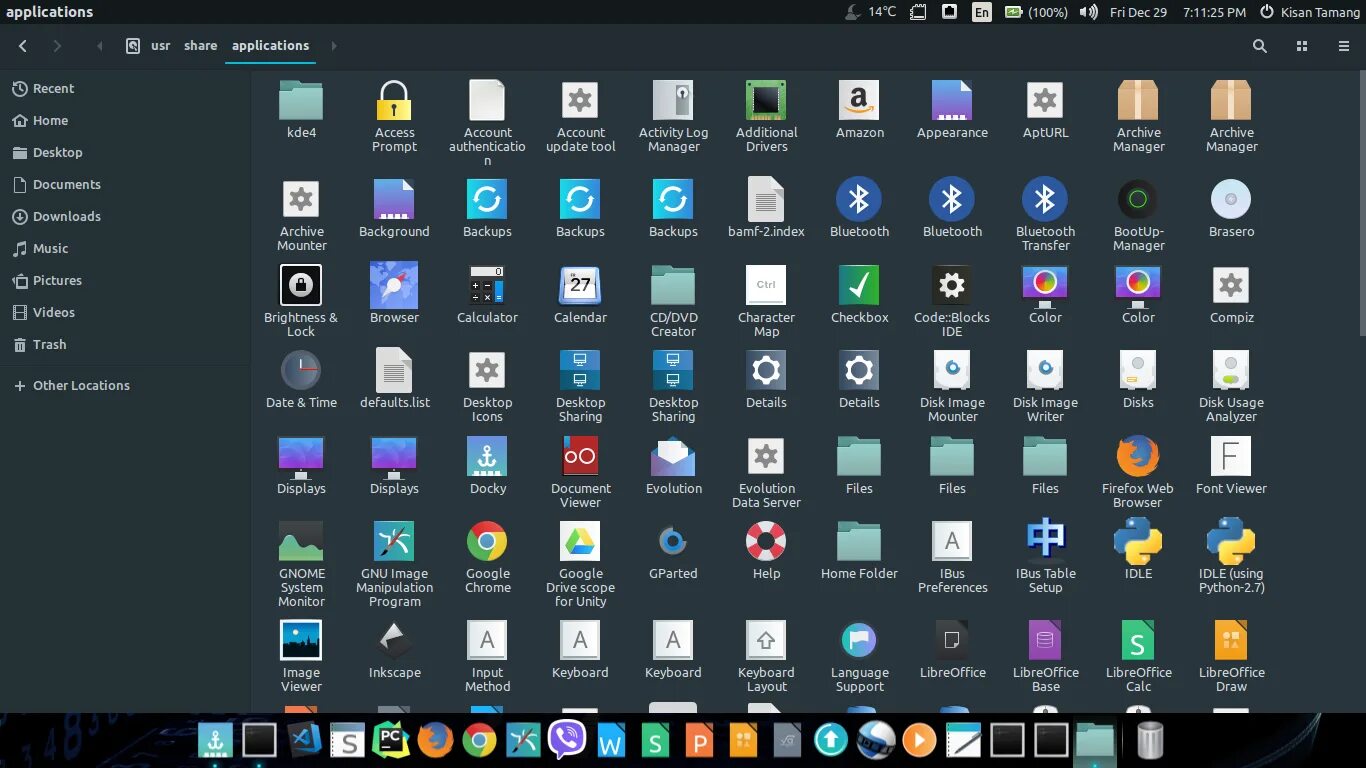Open the battery (100%) indicator
Viewport: 1366px width, 768px height.
[x=1036, y=12]
